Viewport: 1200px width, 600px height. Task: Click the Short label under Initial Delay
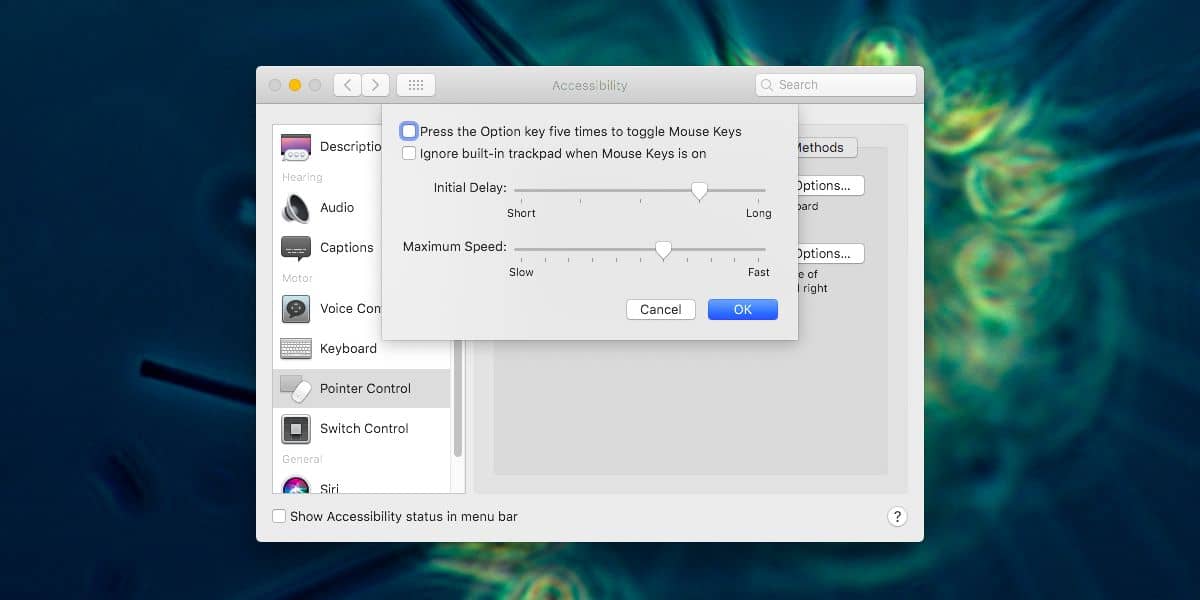(521, 213)
